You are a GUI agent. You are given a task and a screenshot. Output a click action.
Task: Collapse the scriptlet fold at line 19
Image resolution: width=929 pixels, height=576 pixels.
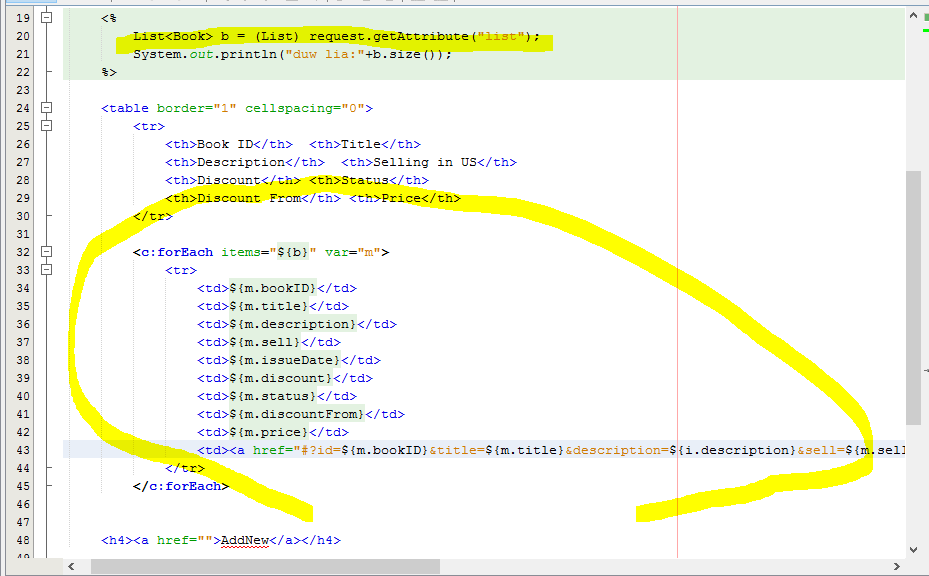click(46, 18)
